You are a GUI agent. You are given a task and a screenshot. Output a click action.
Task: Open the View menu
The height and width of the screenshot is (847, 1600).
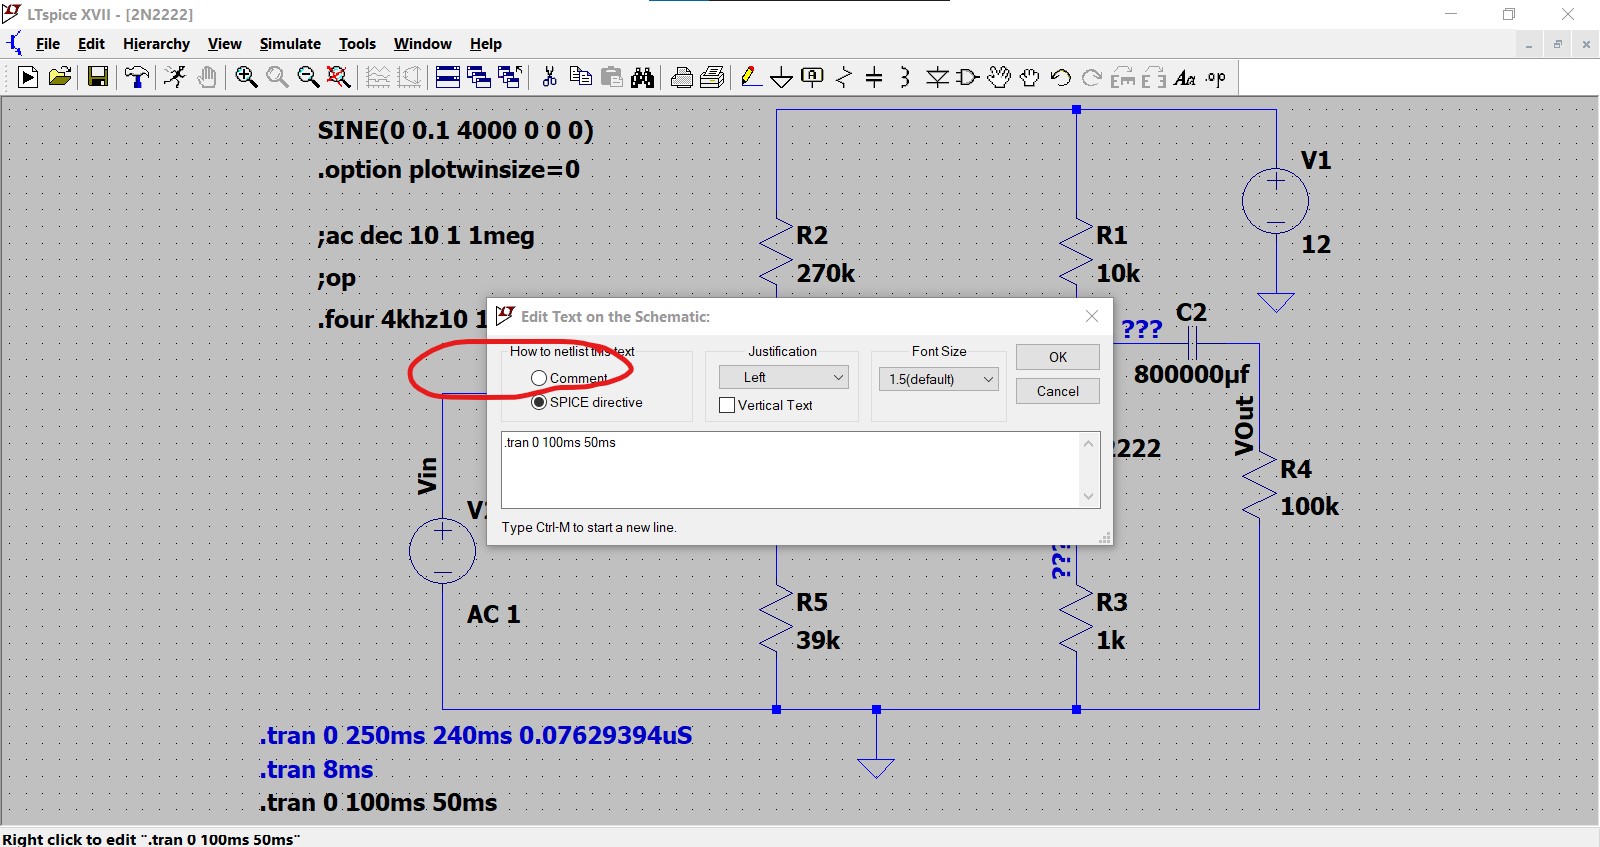224,44
